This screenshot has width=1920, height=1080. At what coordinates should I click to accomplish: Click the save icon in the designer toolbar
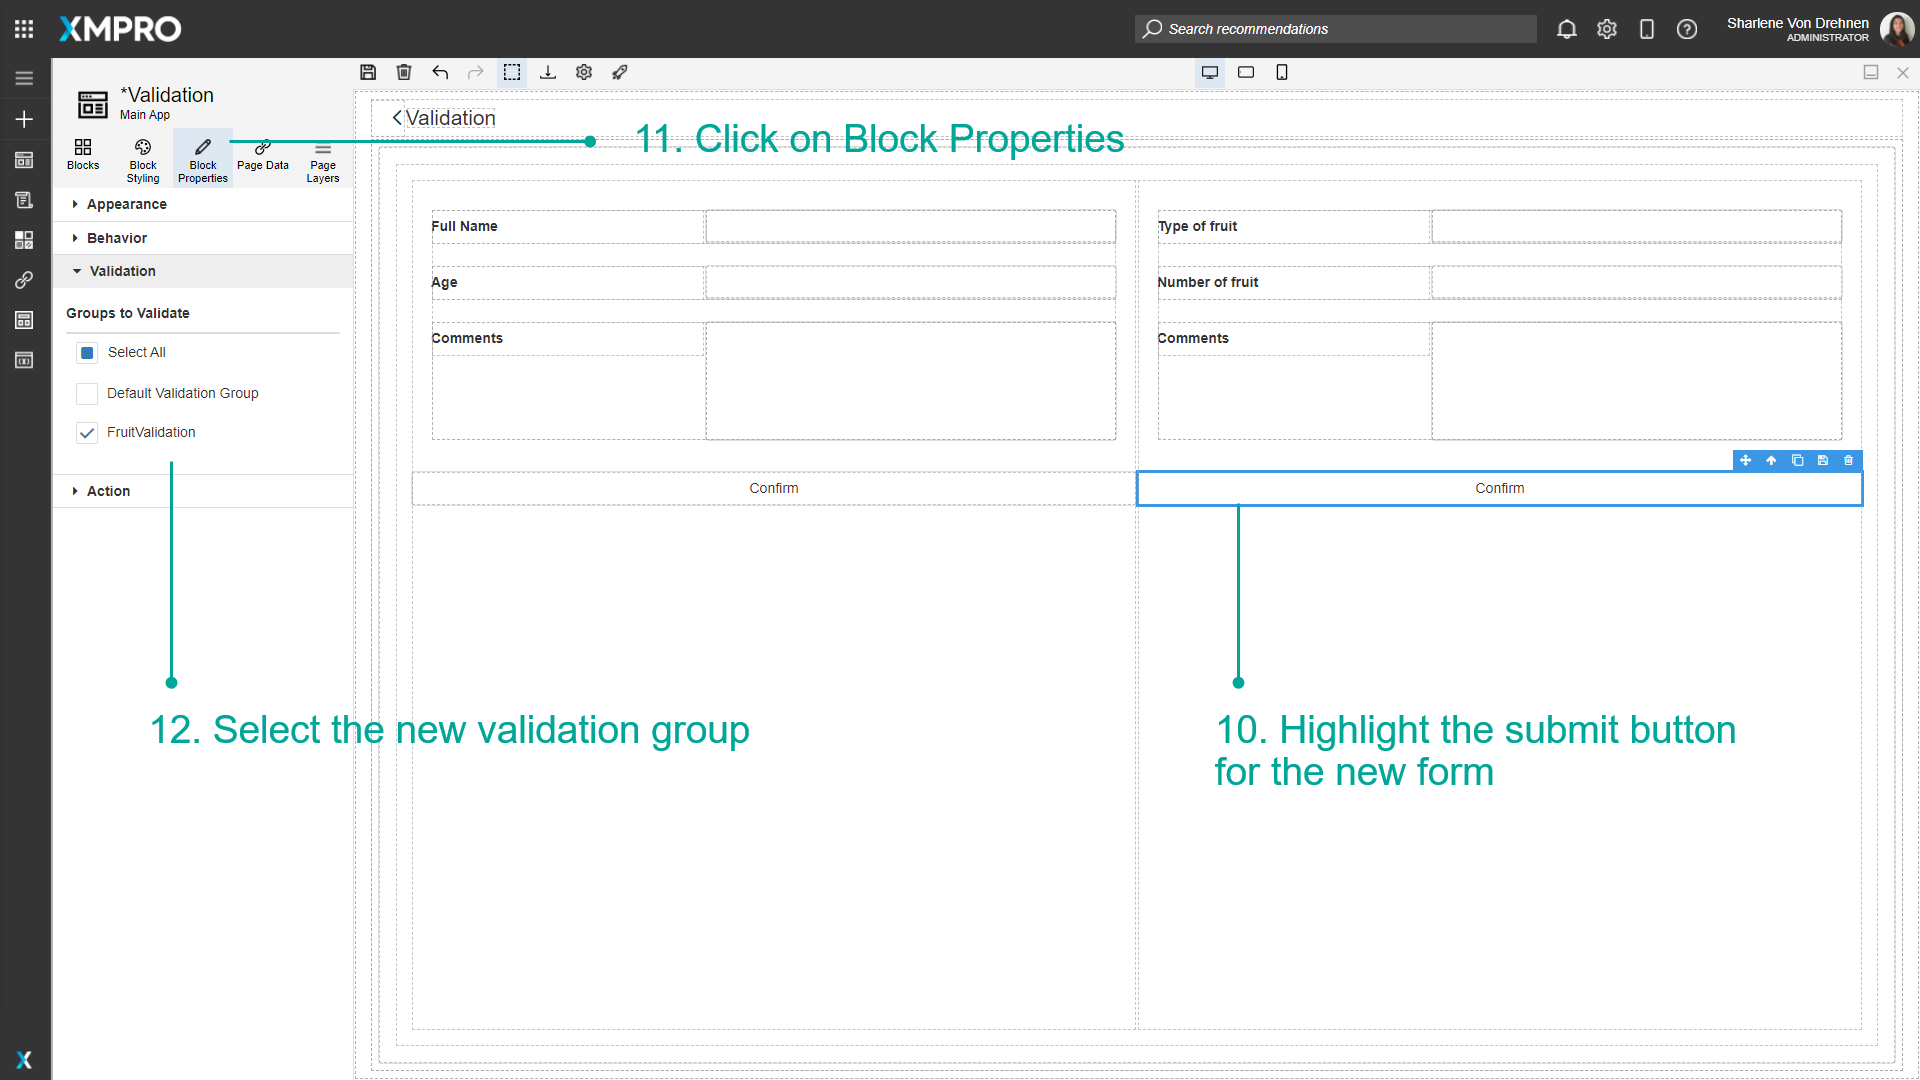pos(368,72)
